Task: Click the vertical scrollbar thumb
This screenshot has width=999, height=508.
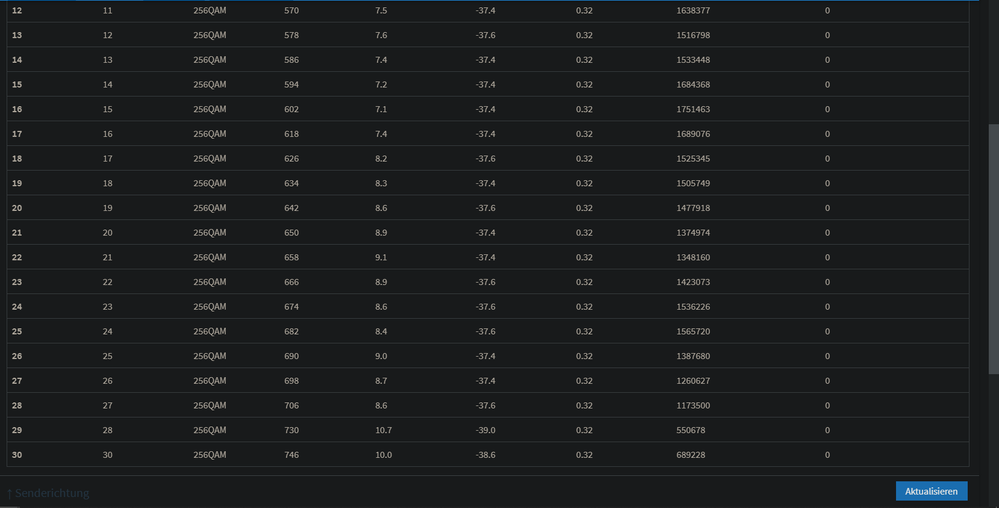Action: tap(993, 249)
